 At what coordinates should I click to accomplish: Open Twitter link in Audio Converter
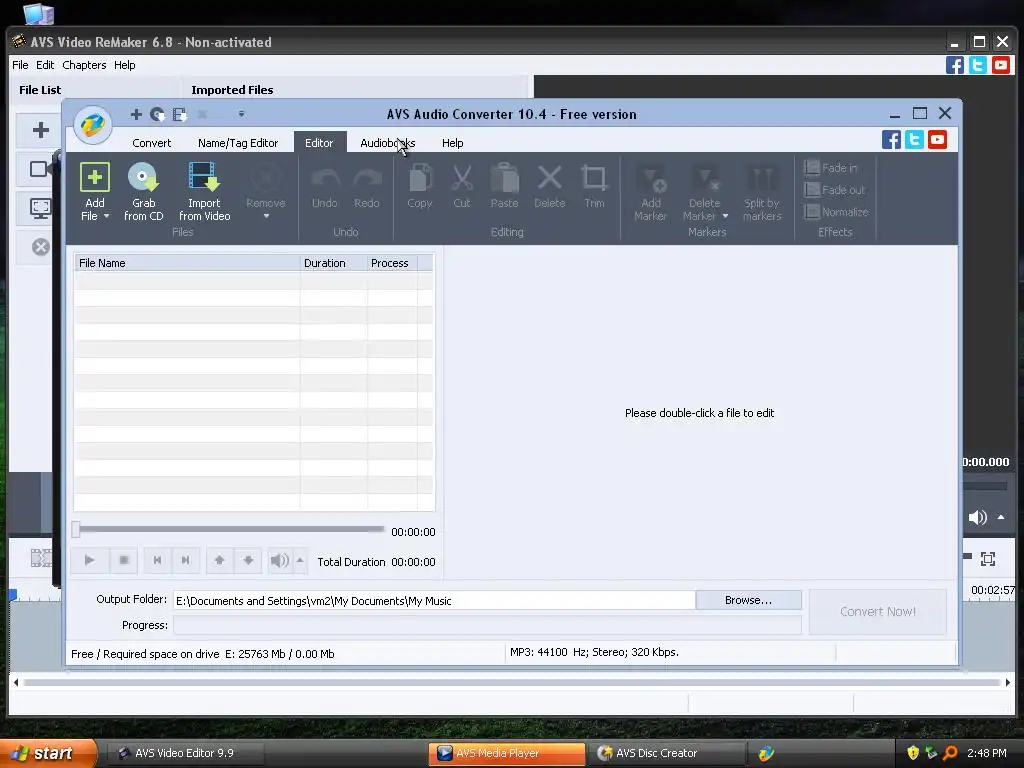[914, 140]
